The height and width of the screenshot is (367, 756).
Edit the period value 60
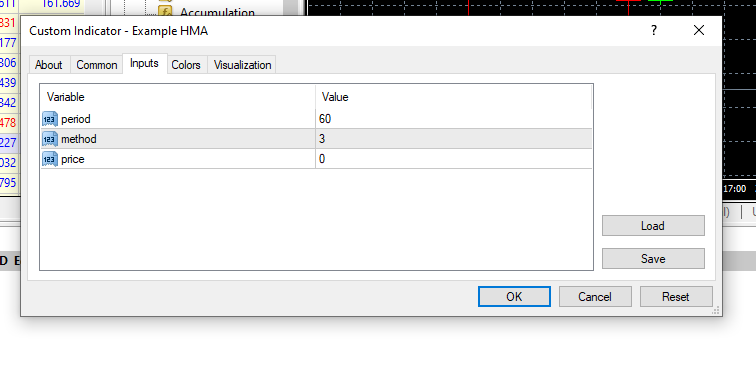click(x=454, y=119)
